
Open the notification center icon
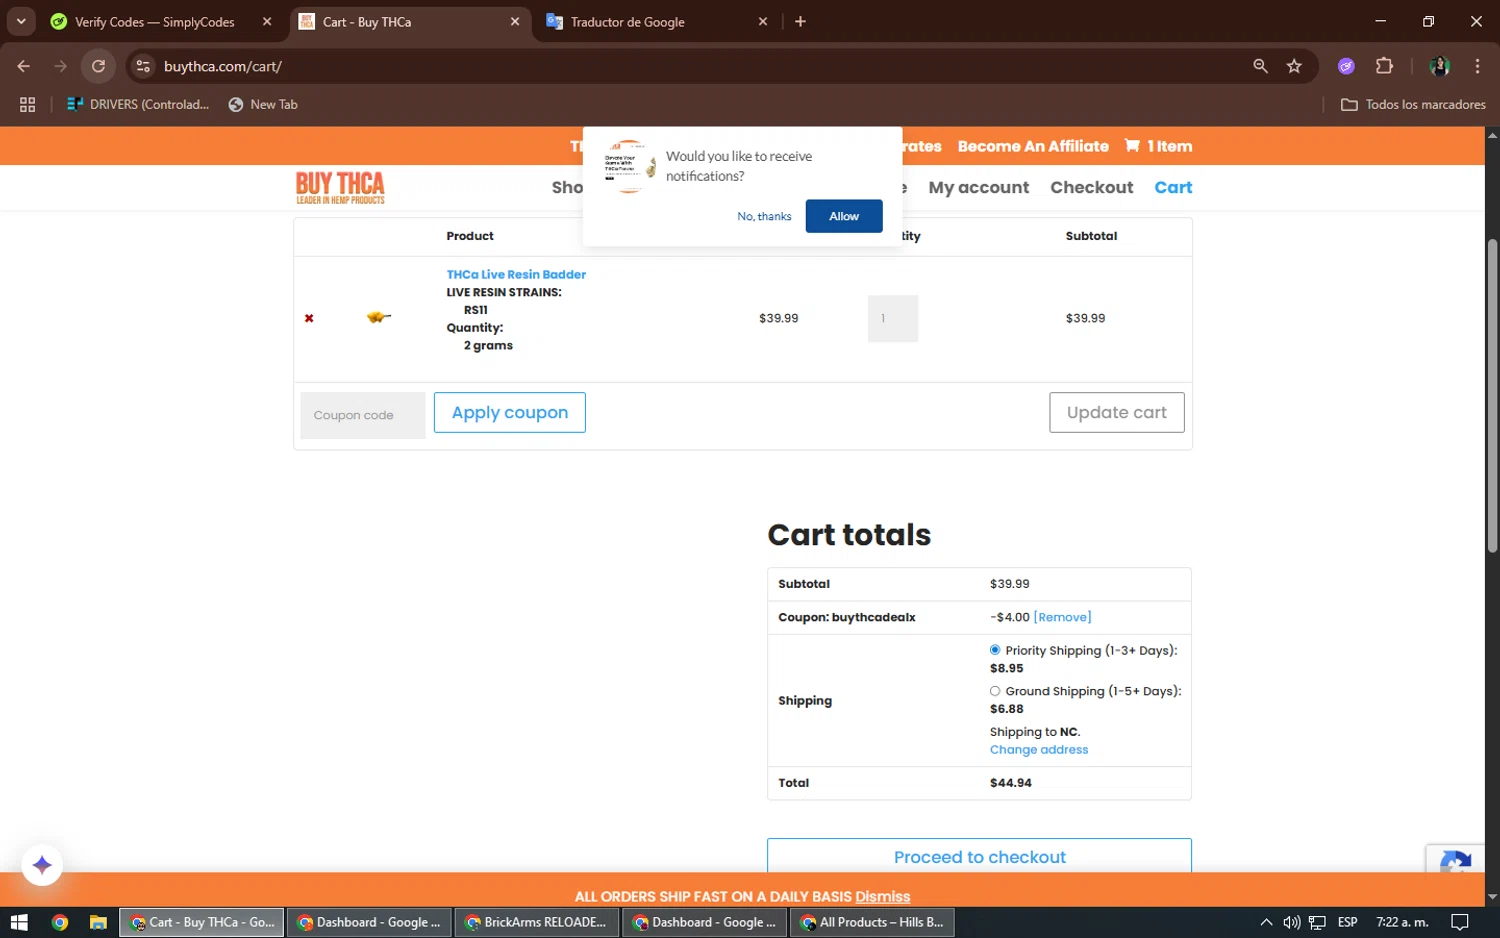point(1460,922)
